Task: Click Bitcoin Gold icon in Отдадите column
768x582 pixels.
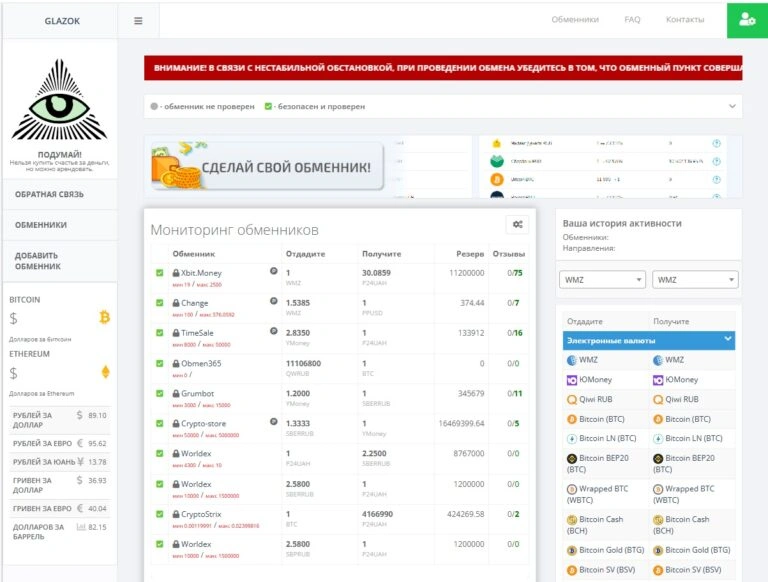Action: pyautogui.click(x=572, y=551)
